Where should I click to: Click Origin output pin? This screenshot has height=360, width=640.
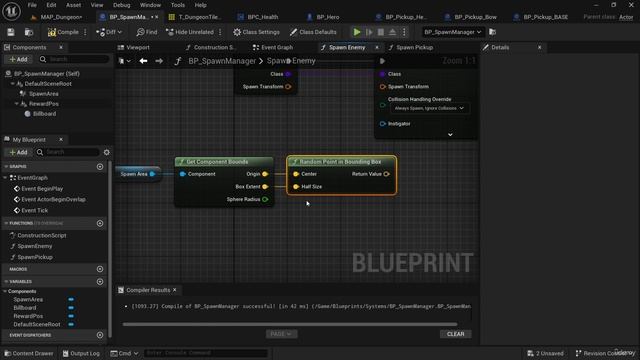tap(265, 174)
